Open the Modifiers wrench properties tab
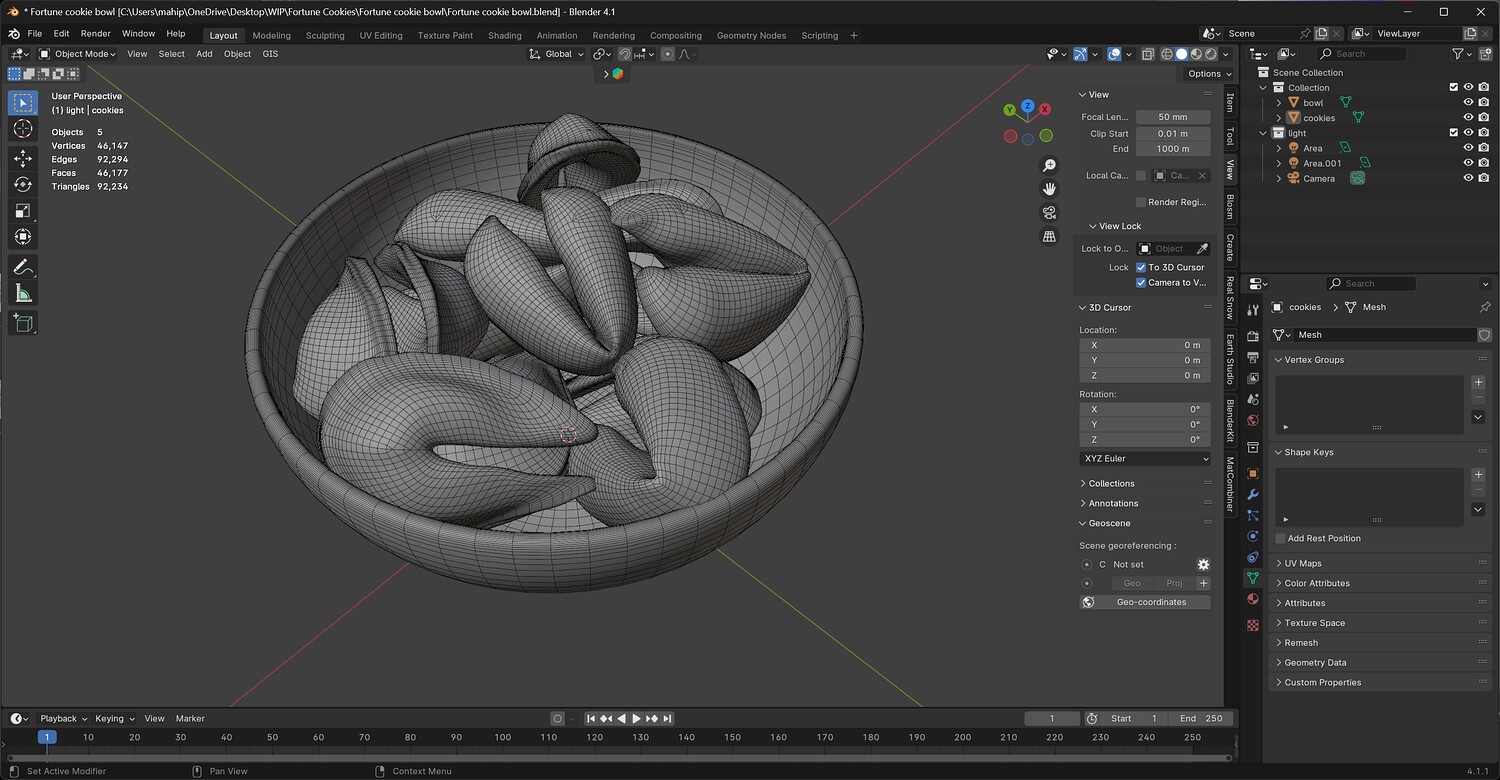Viewport: 1500px width, 780px height. (1252, 494)
